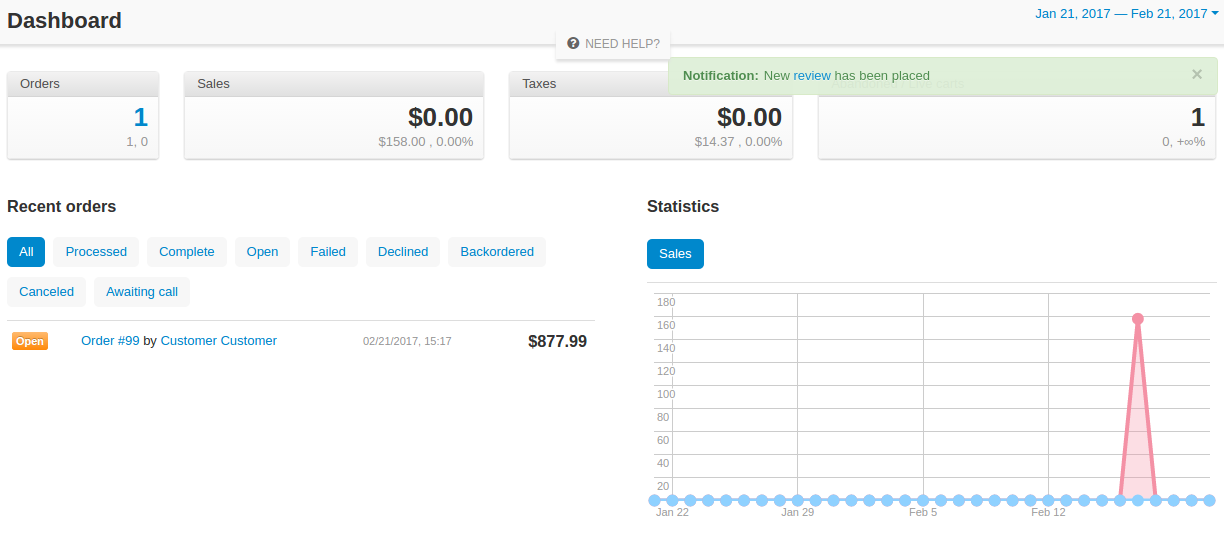Open the review link in notification
This screenshot has width=1224, height=533.
[812, 75]
